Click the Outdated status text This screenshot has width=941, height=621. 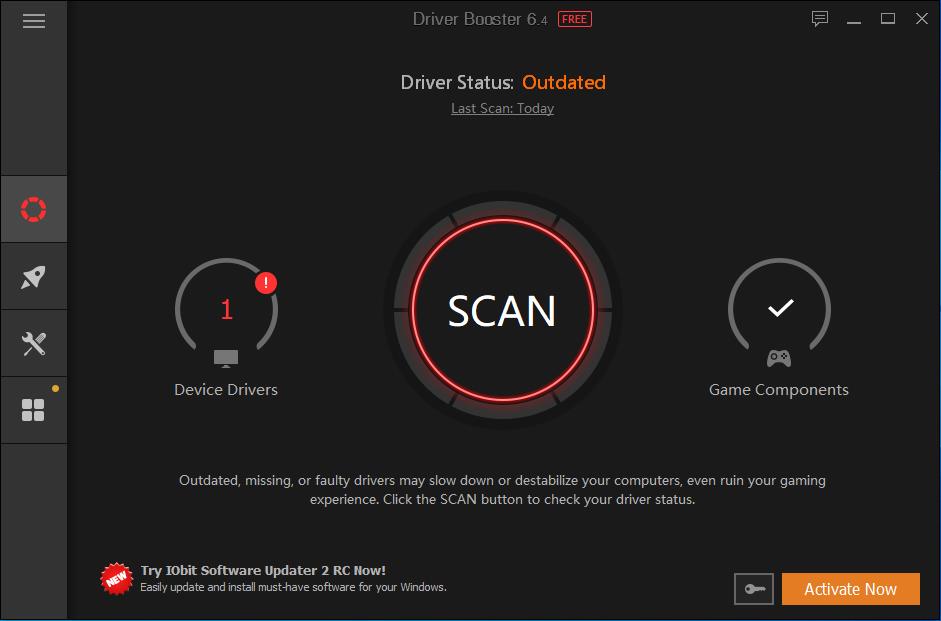click(564, 82)
